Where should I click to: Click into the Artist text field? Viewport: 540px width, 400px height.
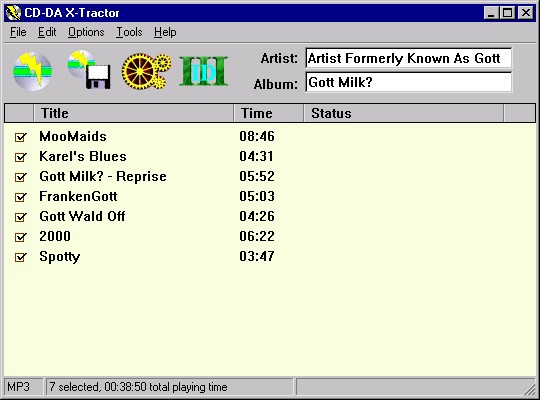click(x=408, y=58)
